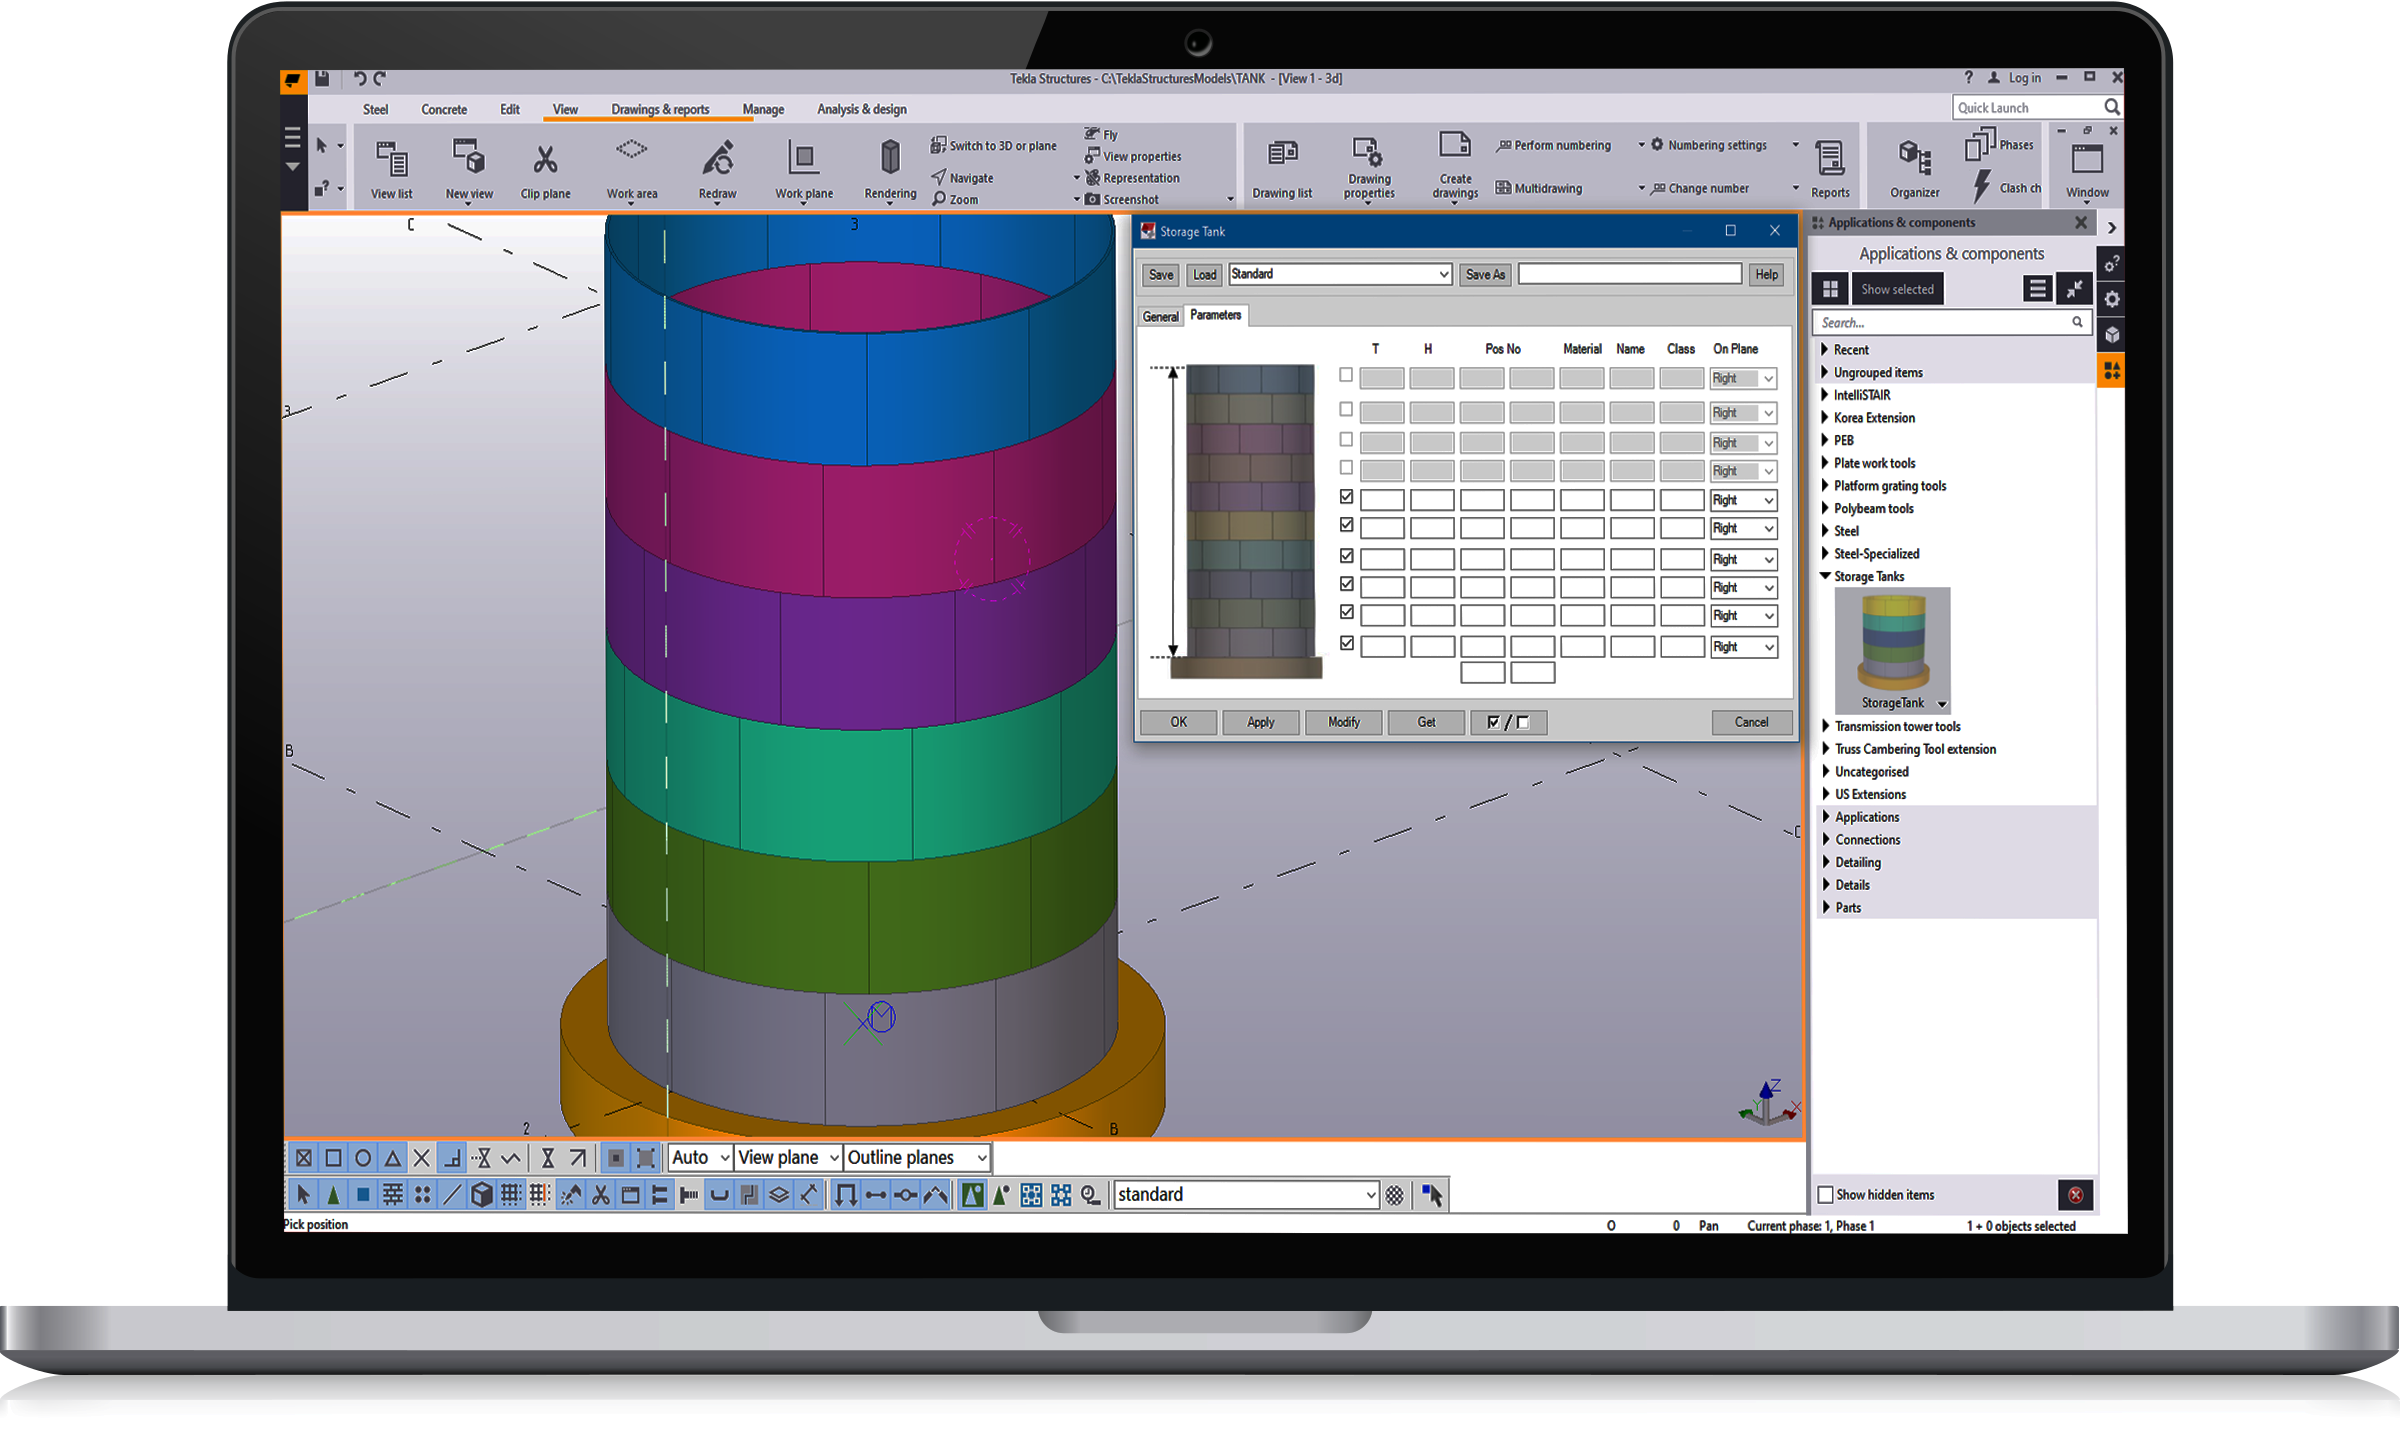Expand the Transmission tower tools group
Screen dimensions: 2400x1444
coord(1825,727)
